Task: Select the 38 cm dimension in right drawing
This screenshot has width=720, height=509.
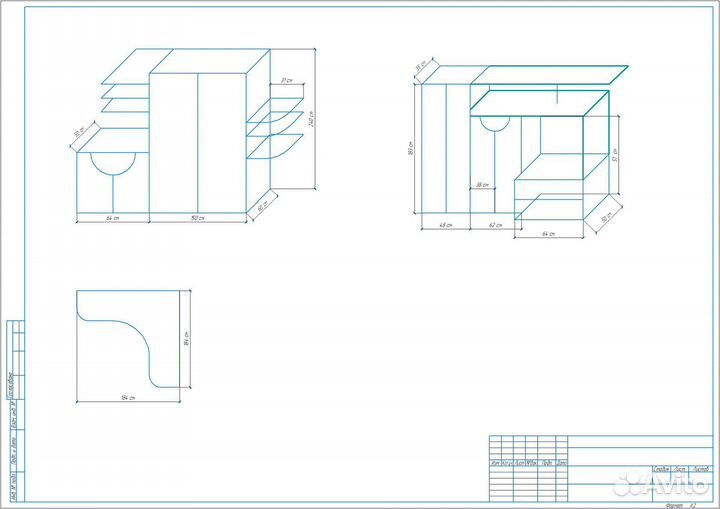Action: [x=481, y=186]
